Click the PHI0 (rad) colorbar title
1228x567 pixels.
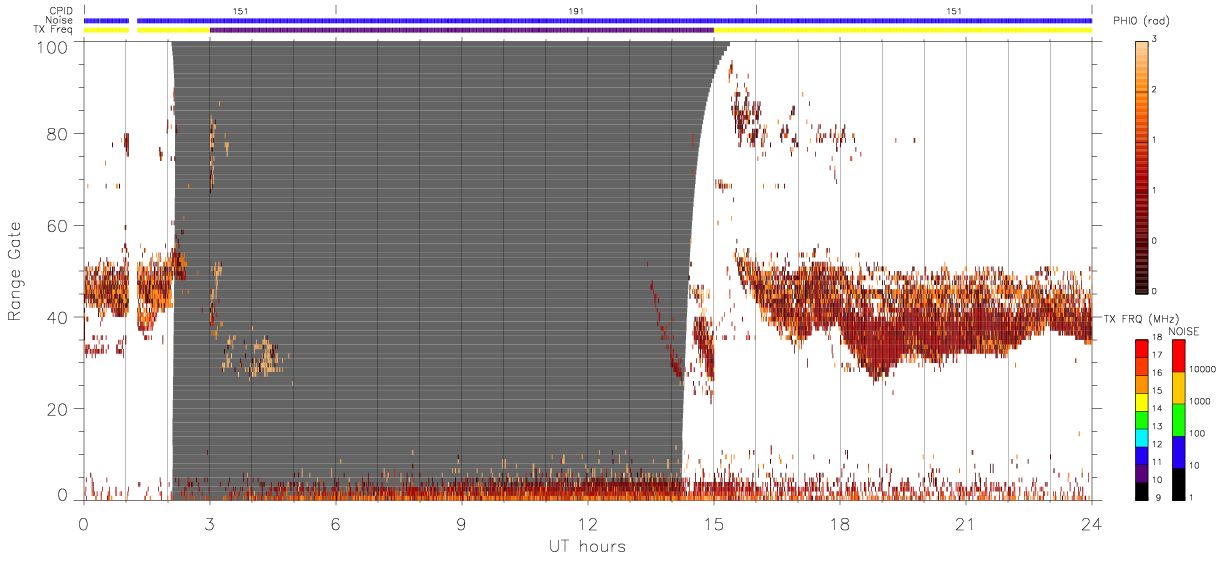(x=1142, y=22)
